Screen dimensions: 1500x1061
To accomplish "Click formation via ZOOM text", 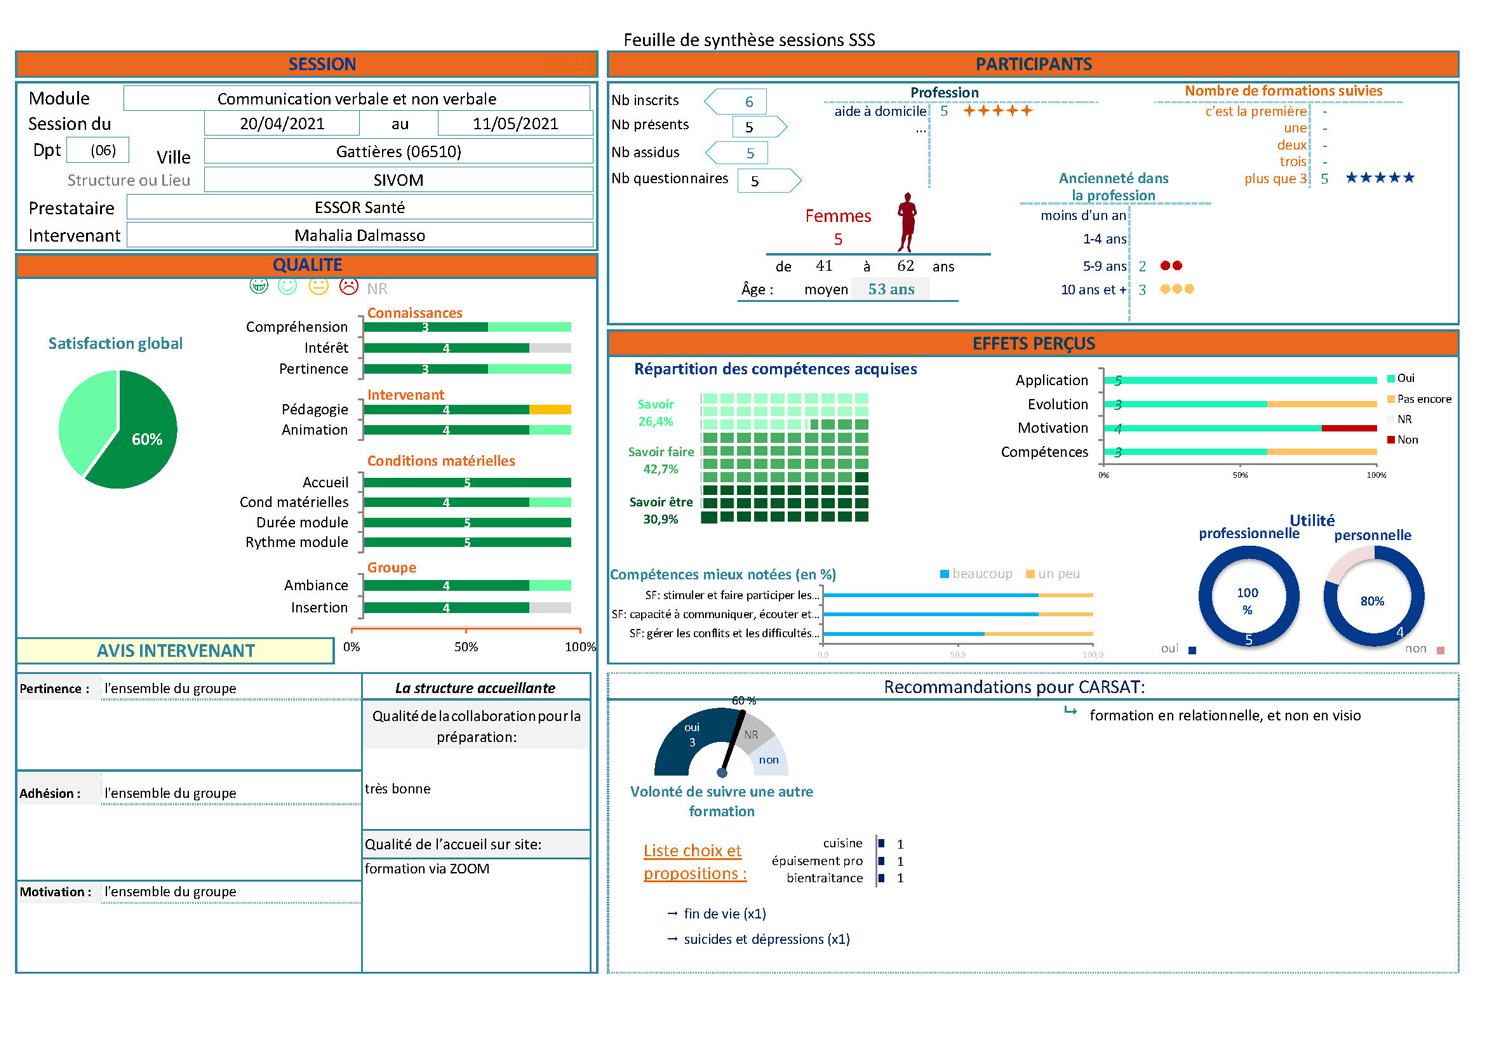I will (427, 869).
